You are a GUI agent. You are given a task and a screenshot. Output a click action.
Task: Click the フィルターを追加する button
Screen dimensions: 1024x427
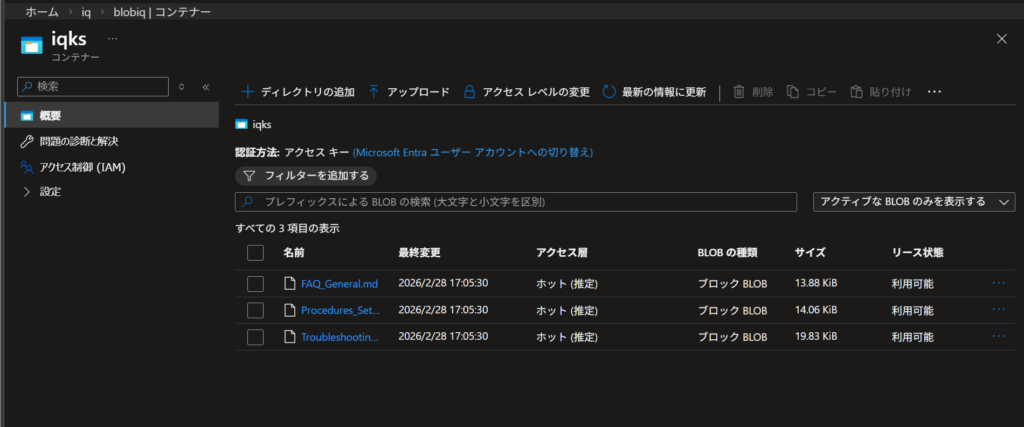pyautogui.click(x=306, y=176)
